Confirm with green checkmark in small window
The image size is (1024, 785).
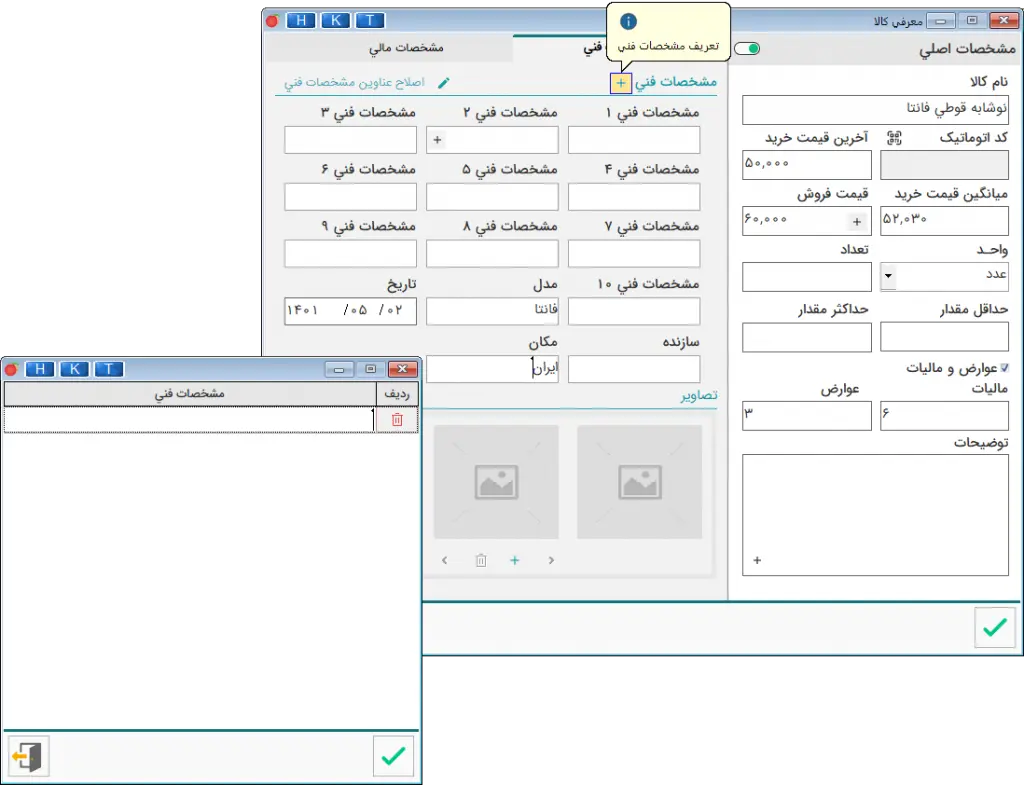coord(393,757)
